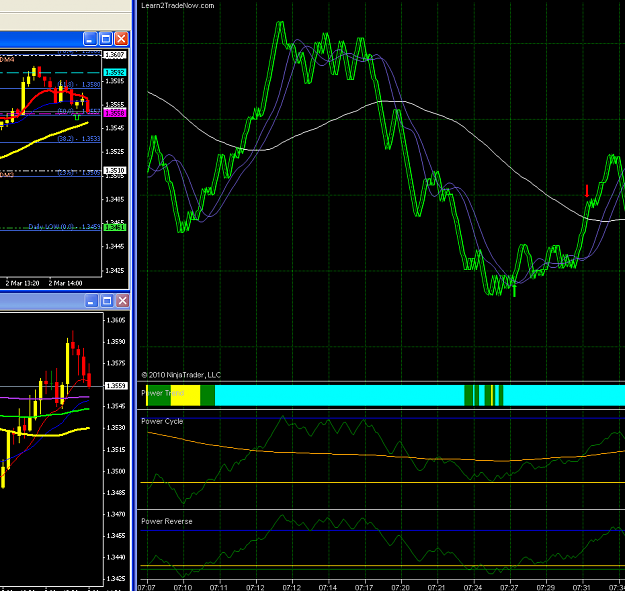Click the © 2010 NinjaTrader, LLC notice
The height and width of the screenshot is (591, 625).
coord(181,375)
